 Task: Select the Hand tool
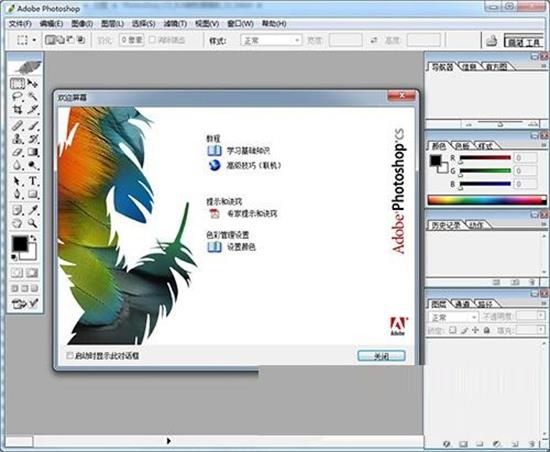click(x=17, y=223)
